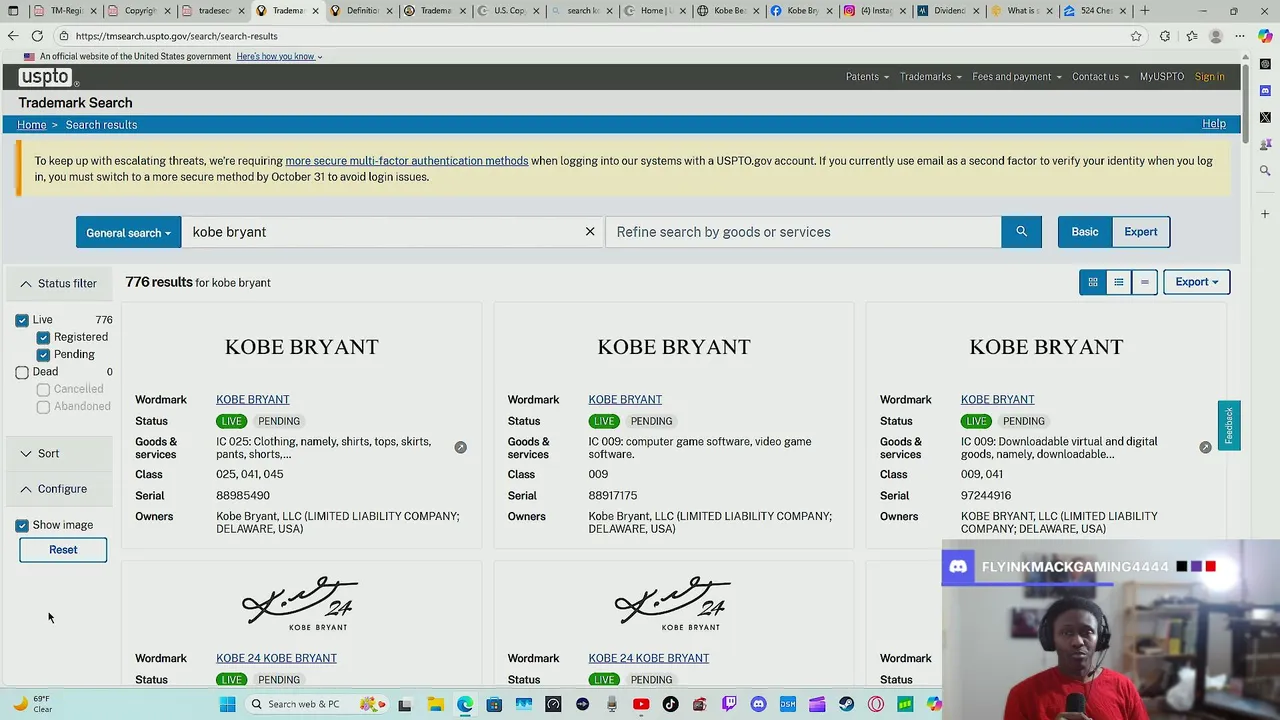Open Discord from taskbar
This screenshot has height=720, width=1280.
pos(758,704)
